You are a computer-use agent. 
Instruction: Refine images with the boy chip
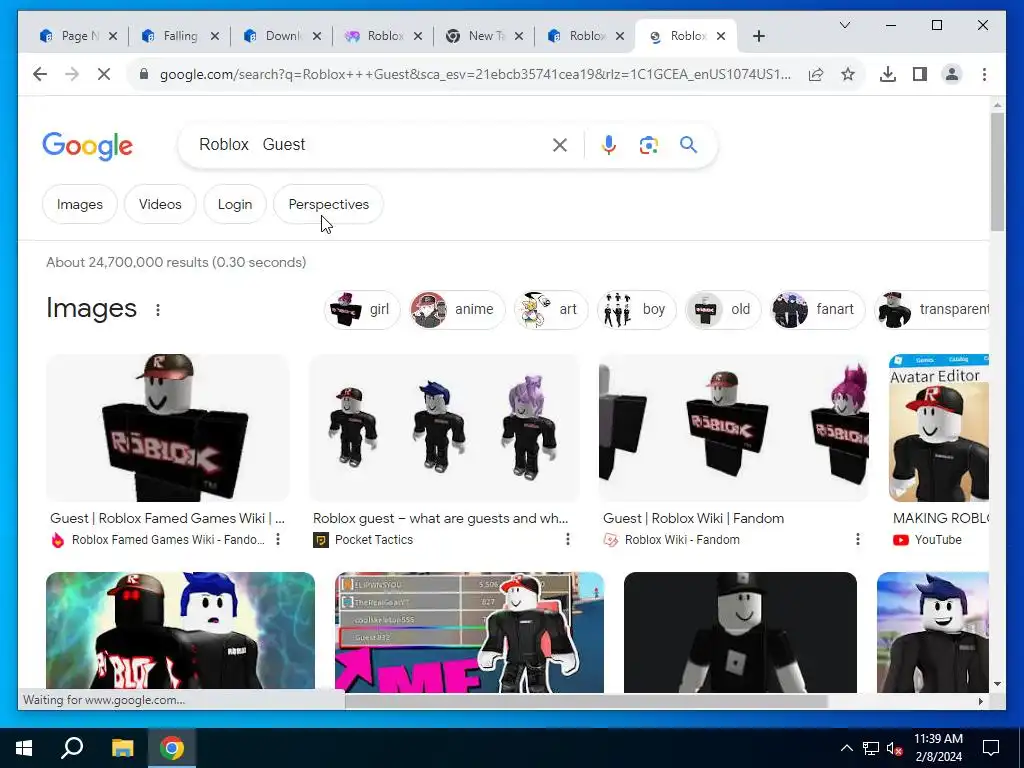(x=636, y=310)
